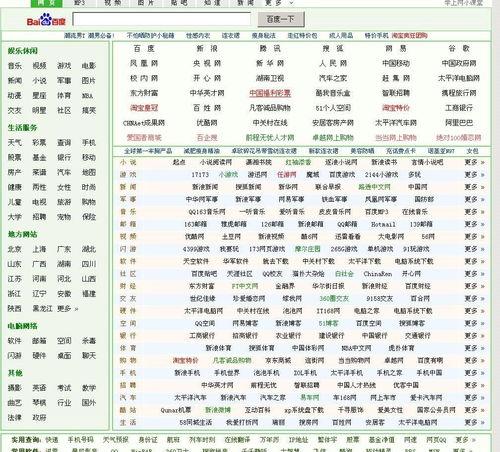This screenshot has height=452, width=500.
Task: Expand 更多 » in the 软件 row
Action: (x=475, y=261)
